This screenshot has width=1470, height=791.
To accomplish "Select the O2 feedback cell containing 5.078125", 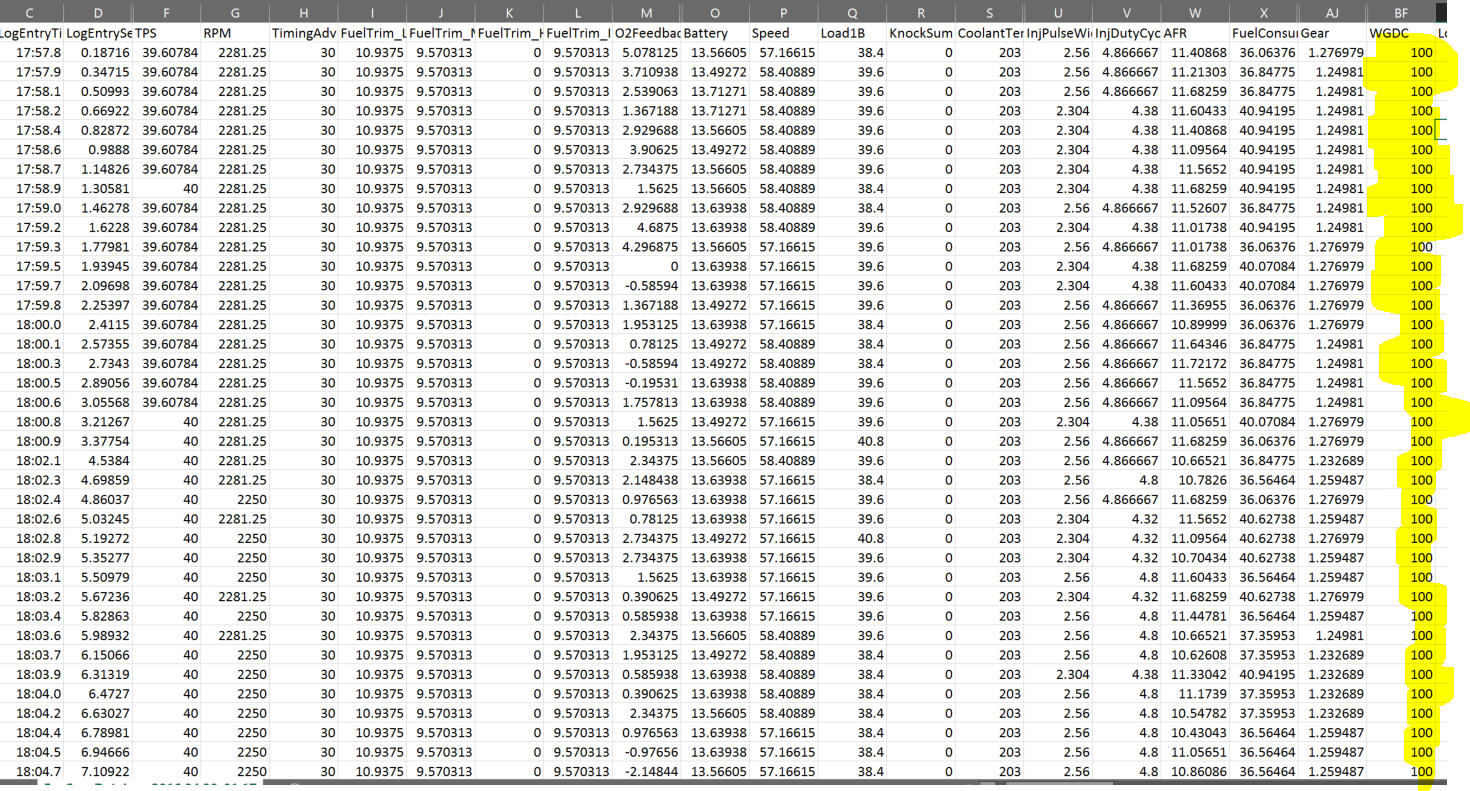I will tap(645, 52).
